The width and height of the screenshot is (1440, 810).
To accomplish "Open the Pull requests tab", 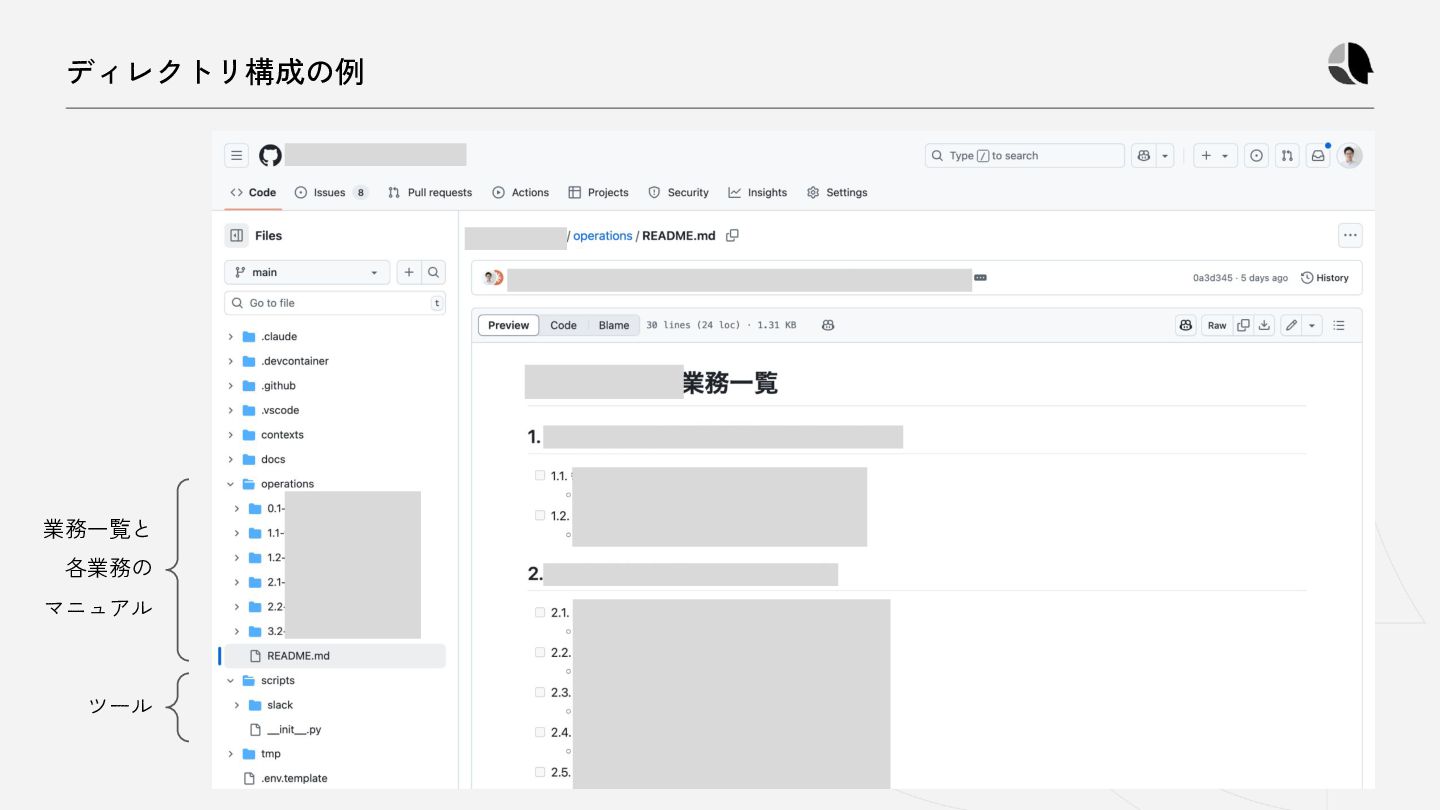I will coord(439,193).
